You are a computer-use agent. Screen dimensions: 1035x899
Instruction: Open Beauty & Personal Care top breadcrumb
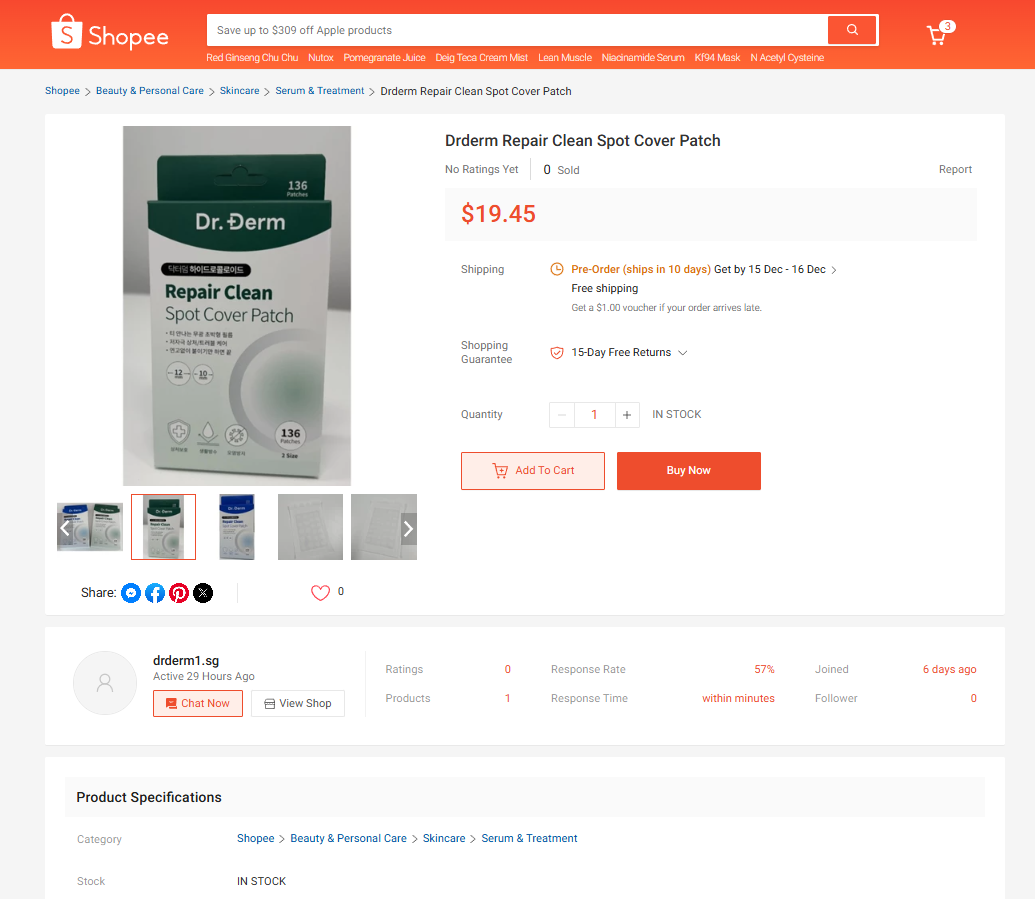pyautogui.click(x=149, y=91)
